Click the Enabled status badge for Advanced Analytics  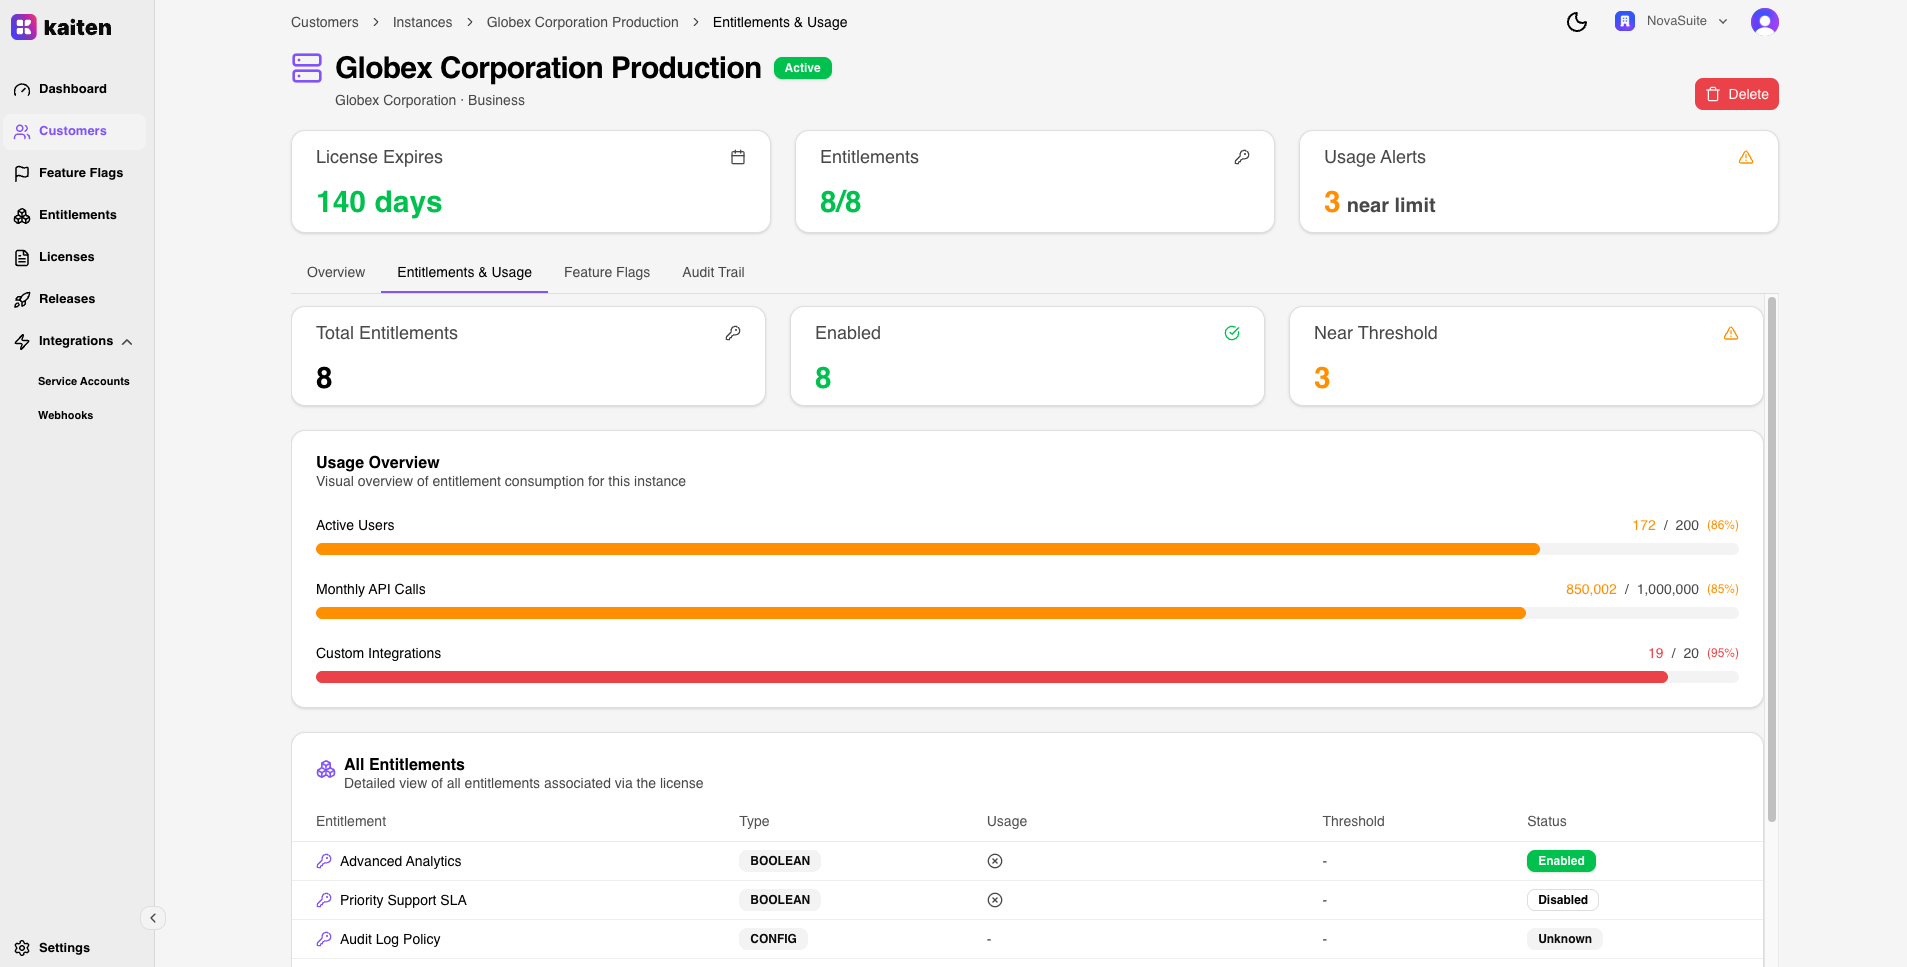(1560, 861)
